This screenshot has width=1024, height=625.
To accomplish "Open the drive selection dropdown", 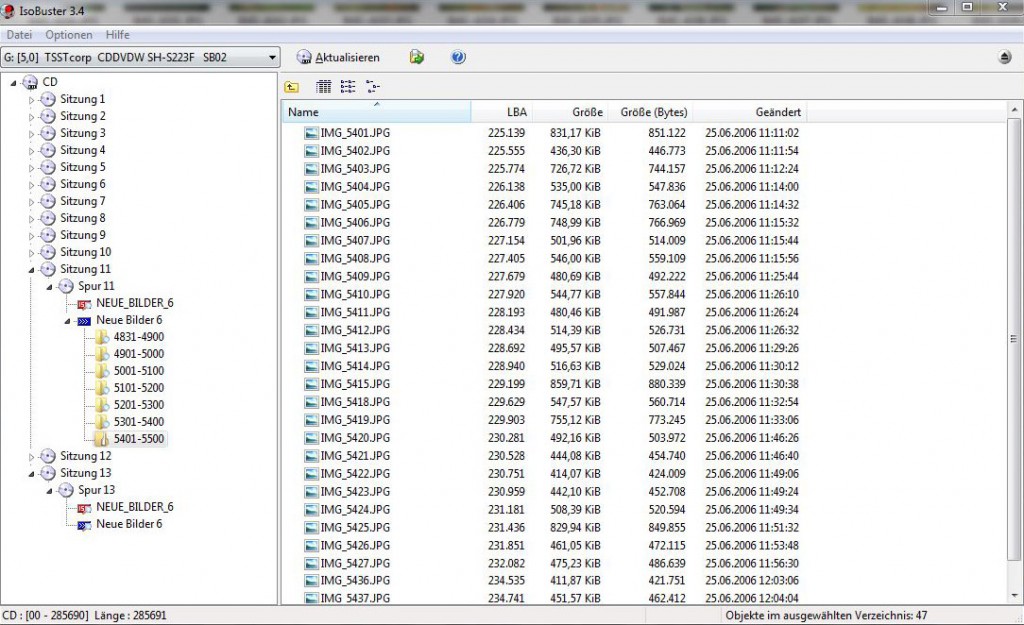I will coord(272,57).
